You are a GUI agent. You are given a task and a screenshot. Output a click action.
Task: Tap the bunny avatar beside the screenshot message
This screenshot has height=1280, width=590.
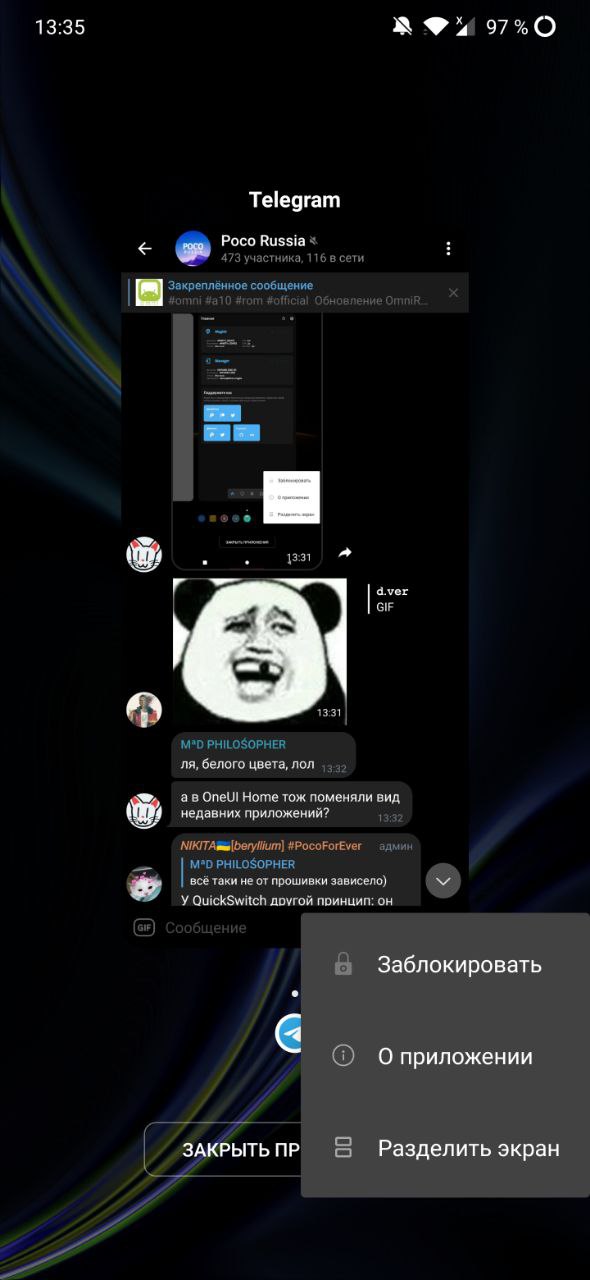pyautogui.click(x=144, y=554)
